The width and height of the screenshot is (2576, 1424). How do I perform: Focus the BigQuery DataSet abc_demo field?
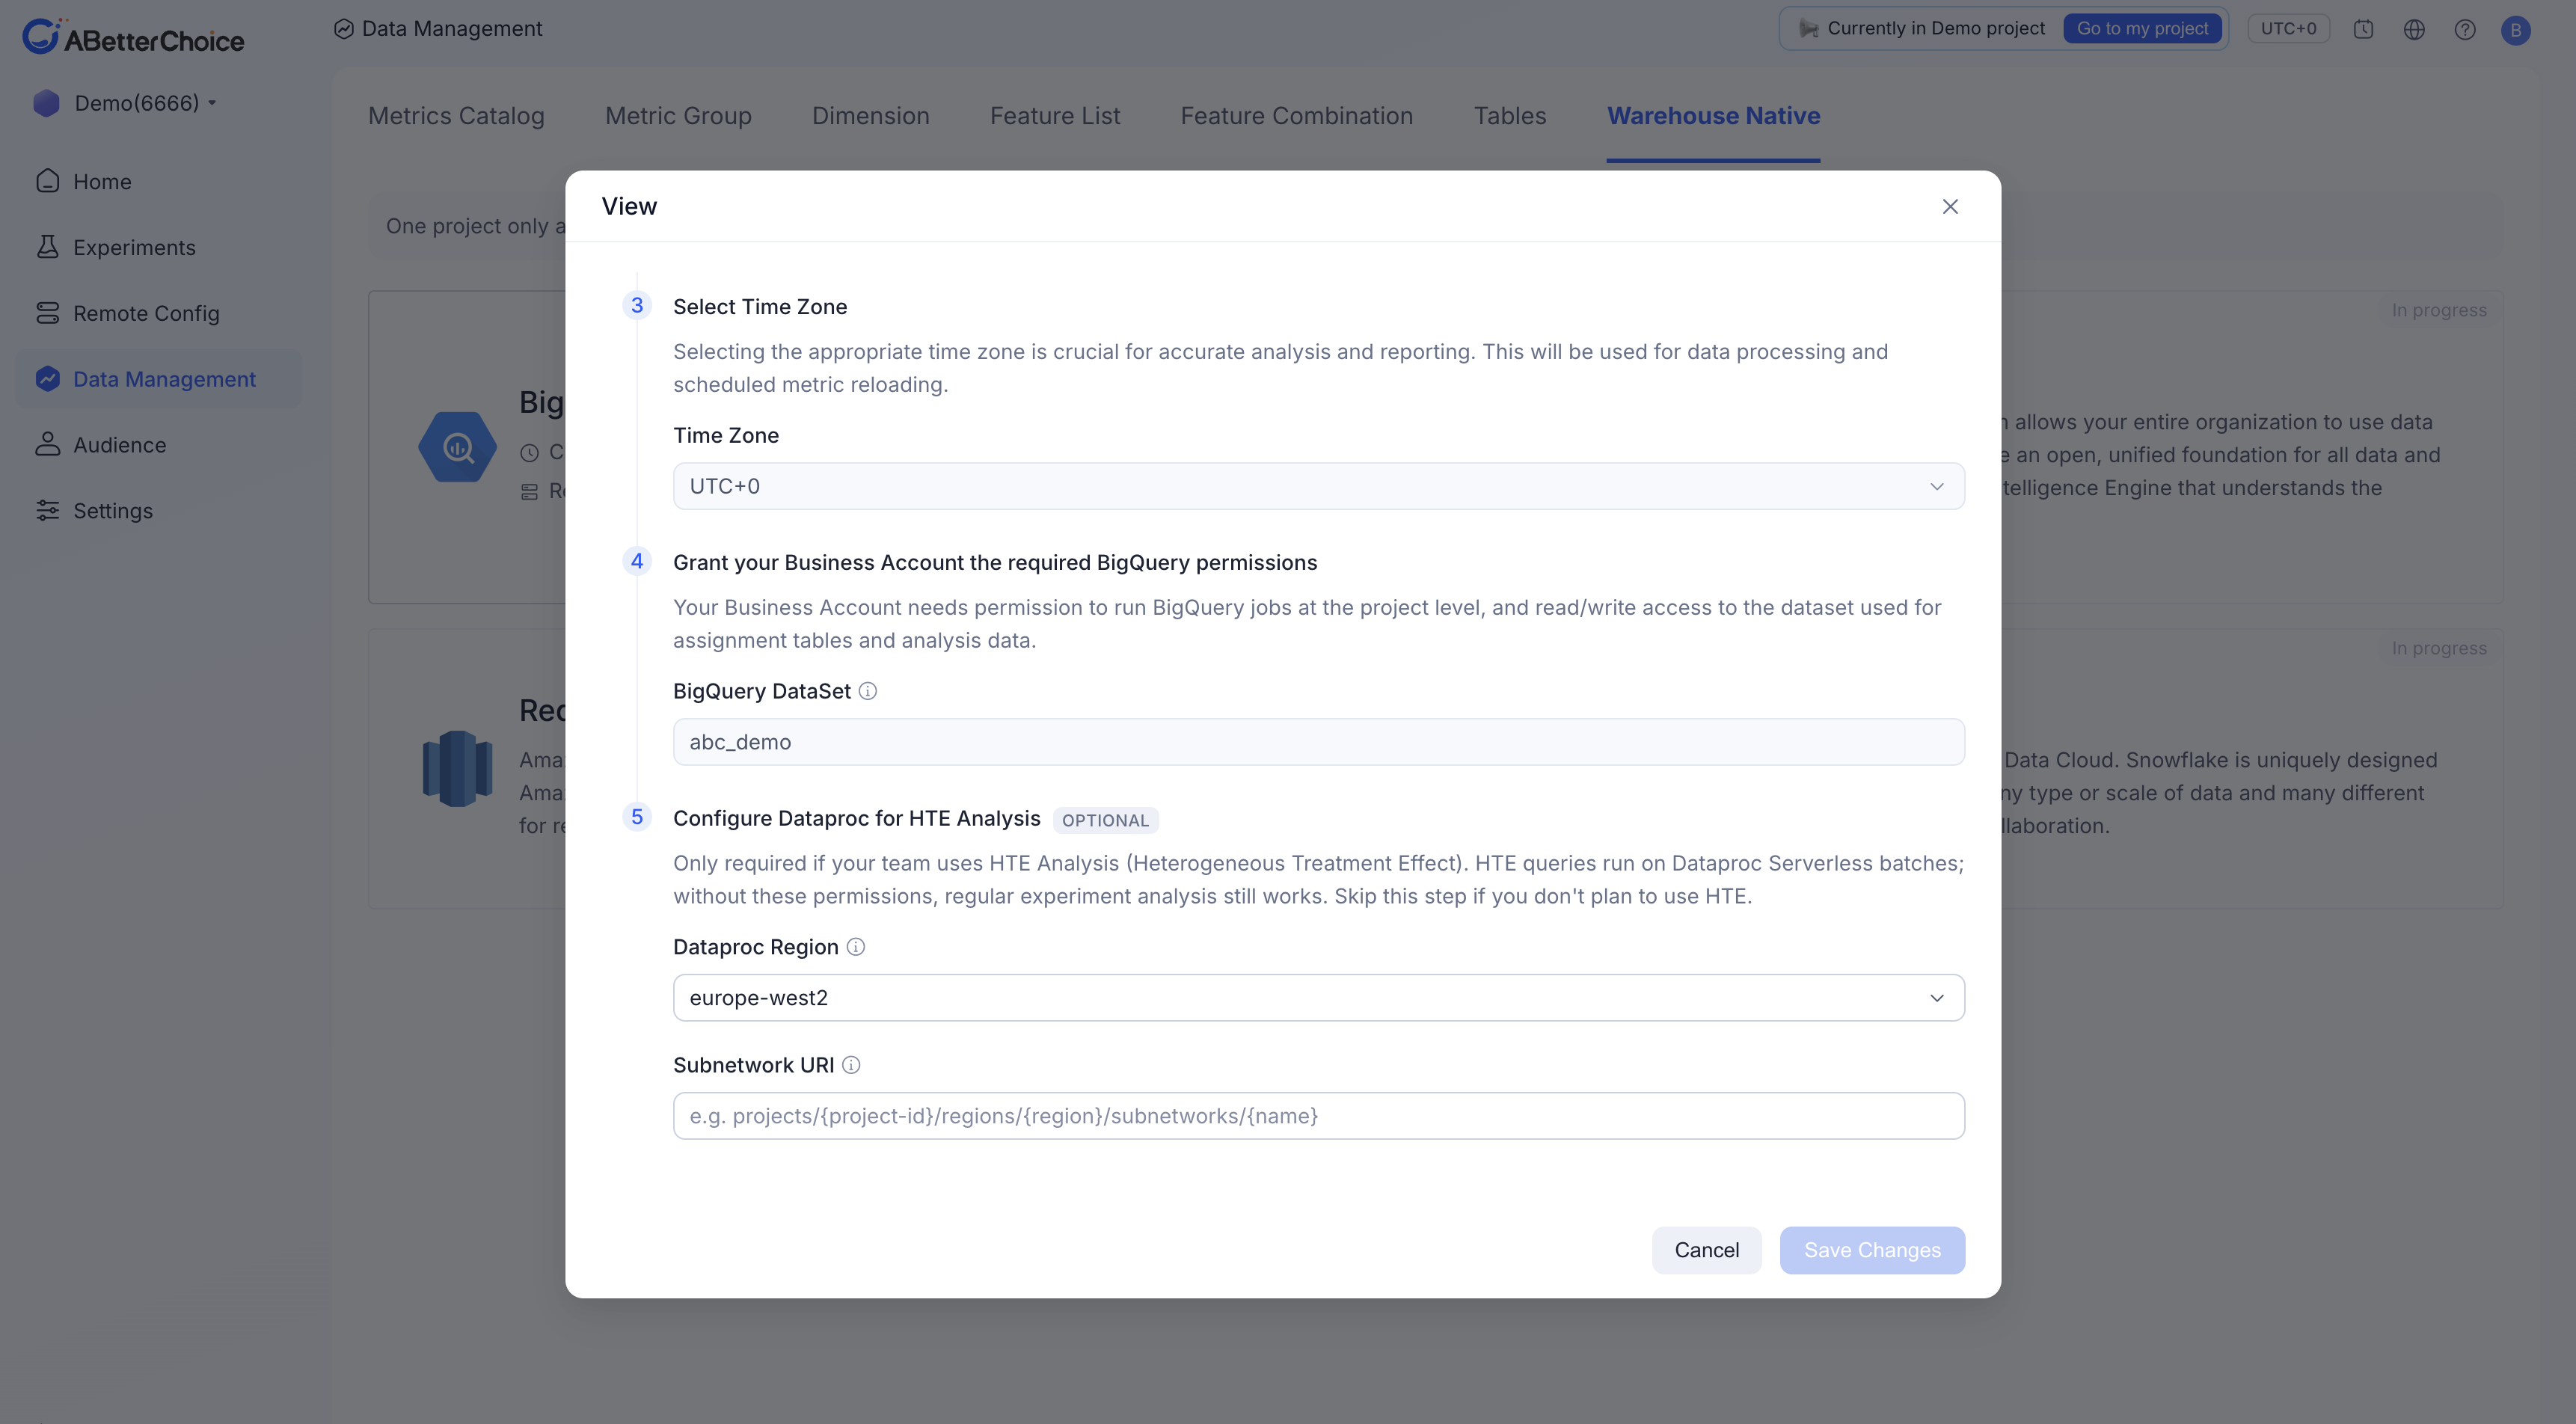pos(1318,742)
